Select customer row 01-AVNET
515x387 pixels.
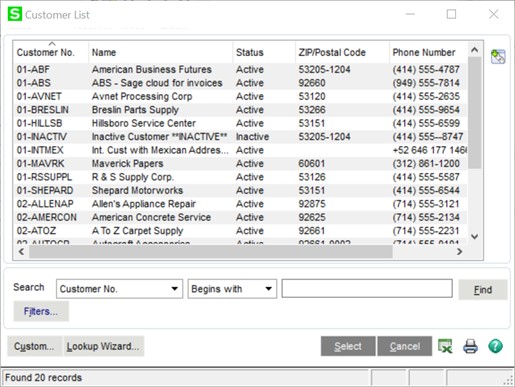pyautogui.click(x=240, y=96)
